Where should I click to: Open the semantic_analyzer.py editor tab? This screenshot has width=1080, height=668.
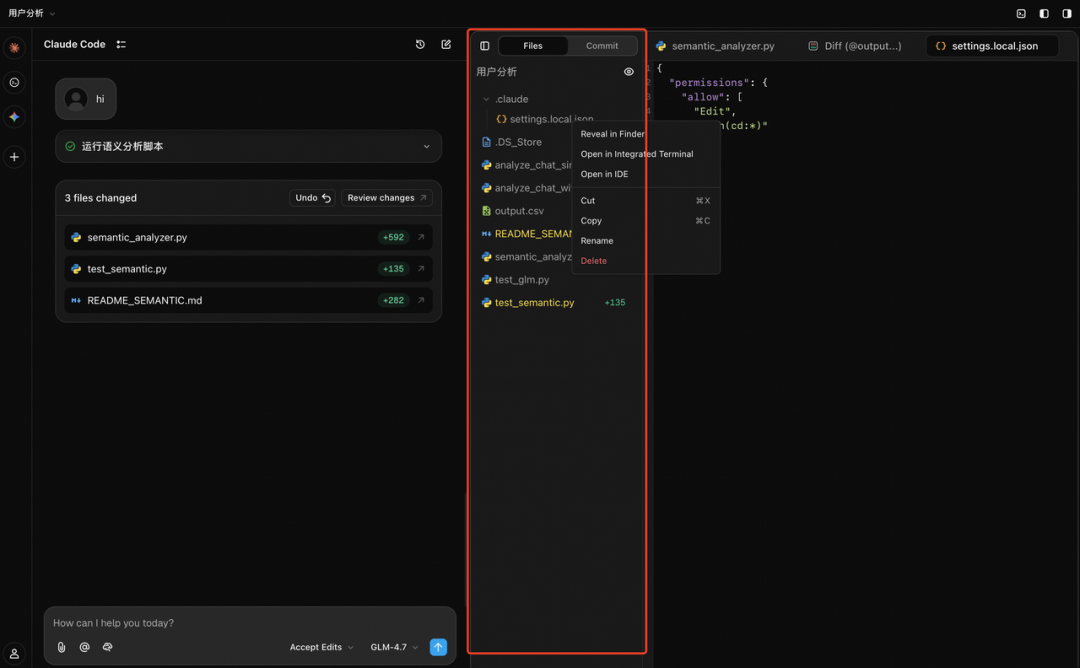(x=716, y=46)
